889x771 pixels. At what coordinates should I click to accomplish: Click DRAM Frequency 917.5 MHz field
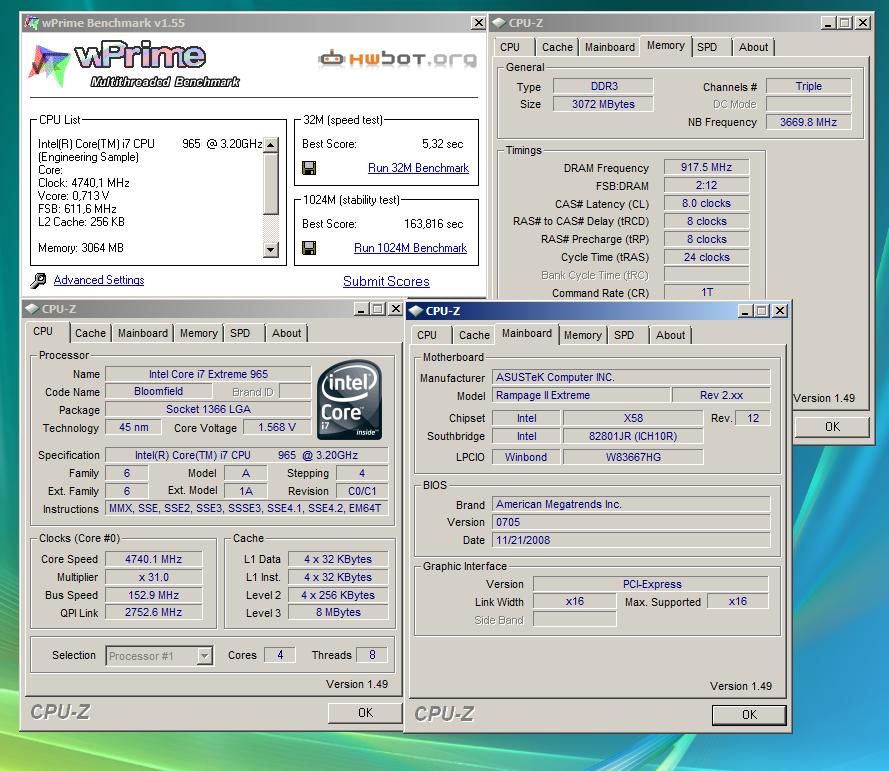[x=706, y=167]
